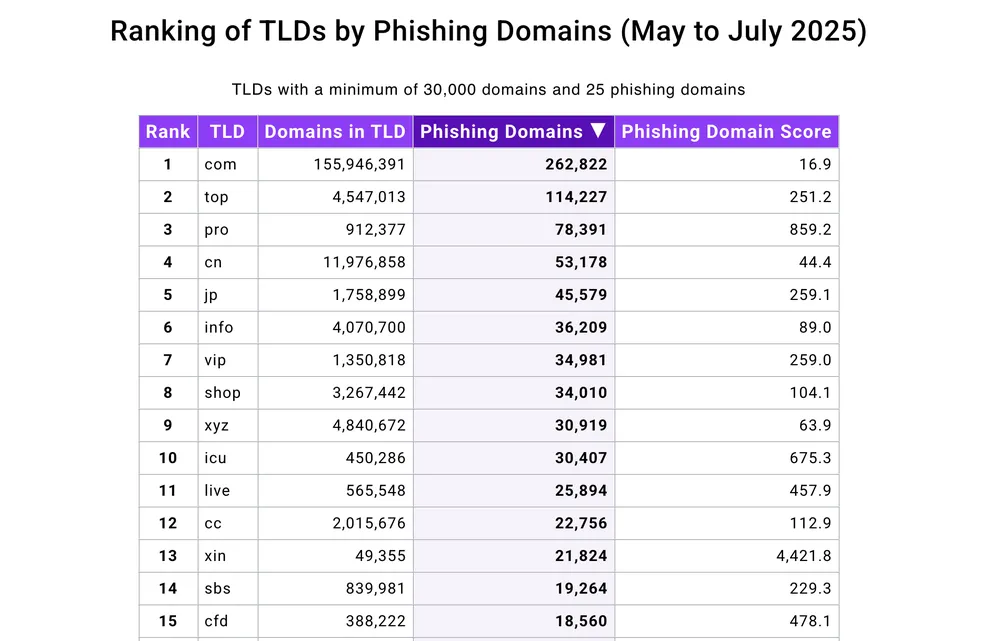Click the Domains in TLD column header
The image size is (1000, 641).
coord(335,131)
